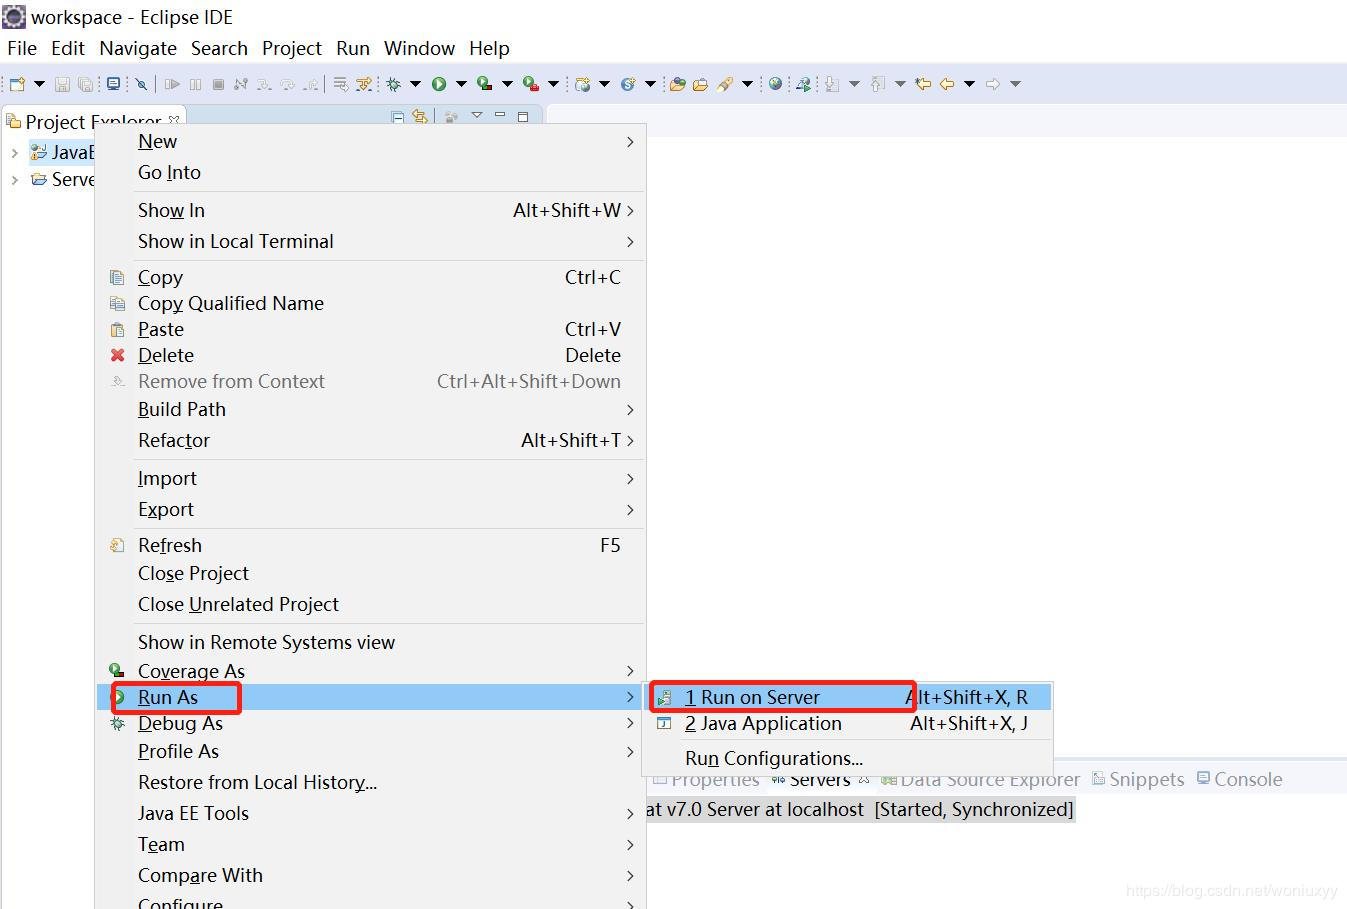
Task: Click the Step Return icon
Action: tap(311, 84)
